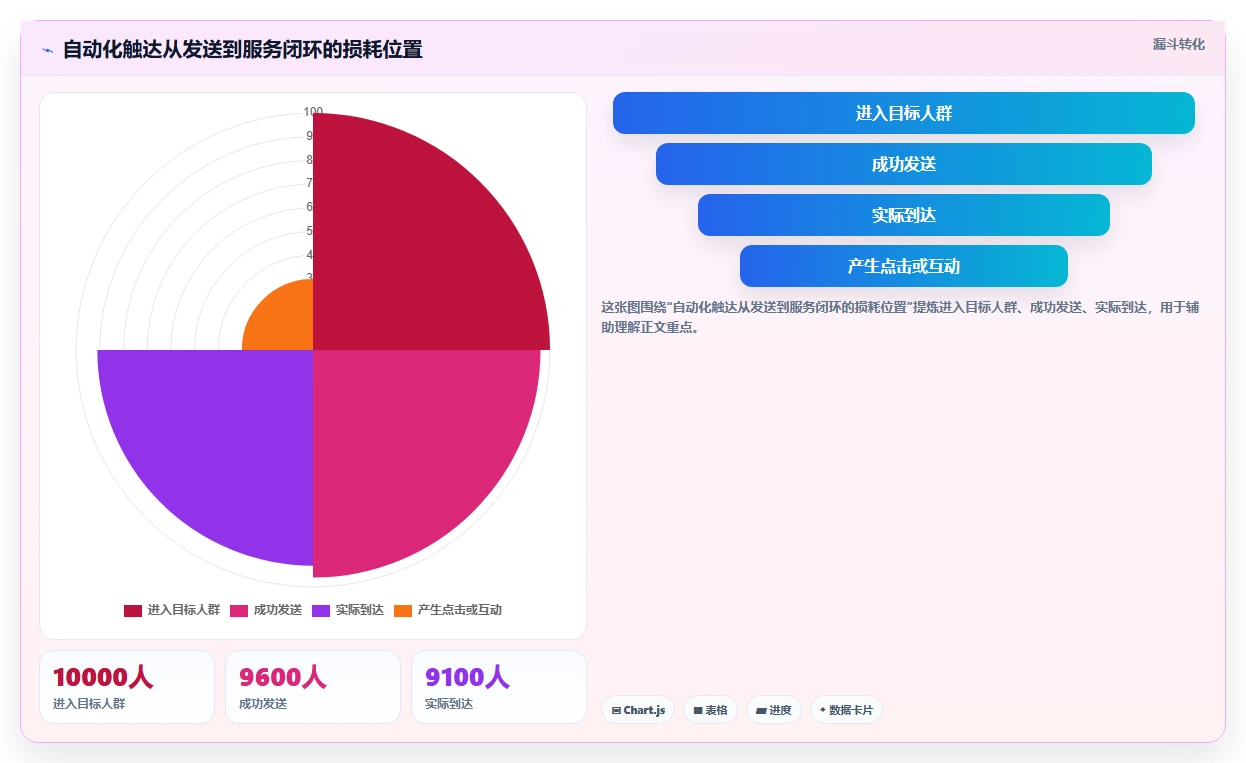Toggle the 进入目标人群 legend swatch
The height and width of the screenshot is (763, 1246).
pyautogui.click(x=133, y=610)
